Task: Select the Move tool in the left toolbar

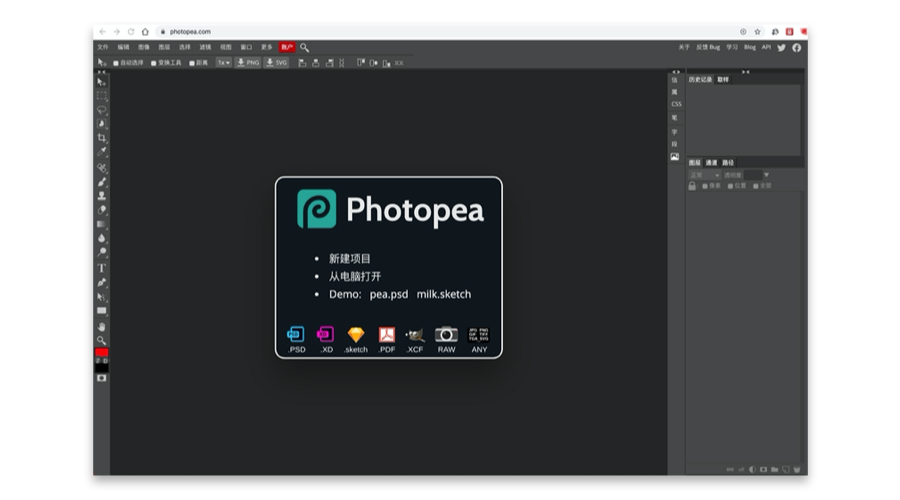Action: click(102, 82)
